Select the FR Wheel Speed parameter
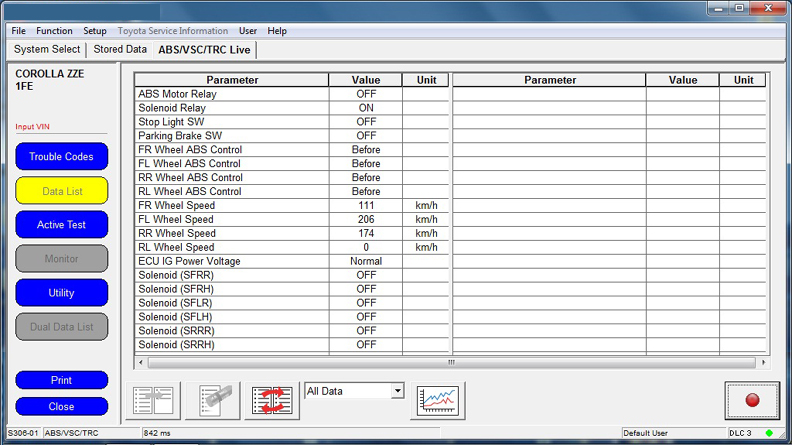Viewport: 792px width, 445px height. click(x=292, y=206)
